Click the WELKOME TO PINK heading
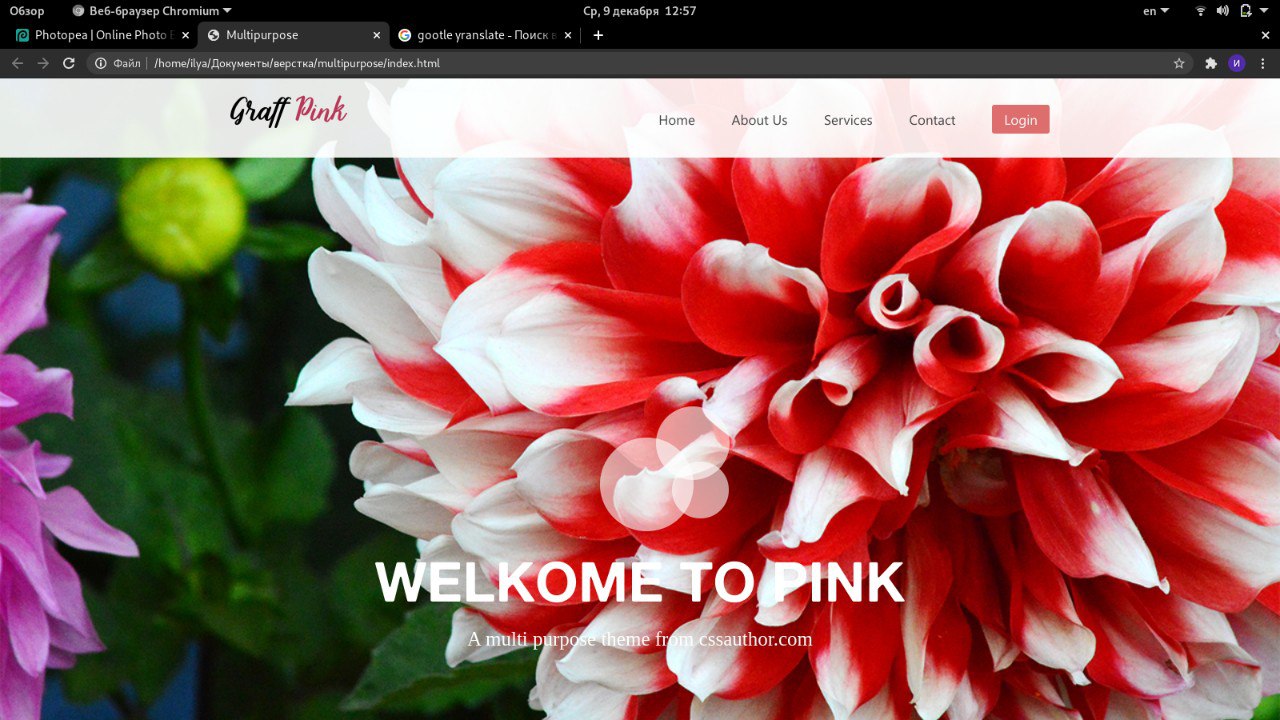Screen dimensions: 1280x720 pos(640,582)
